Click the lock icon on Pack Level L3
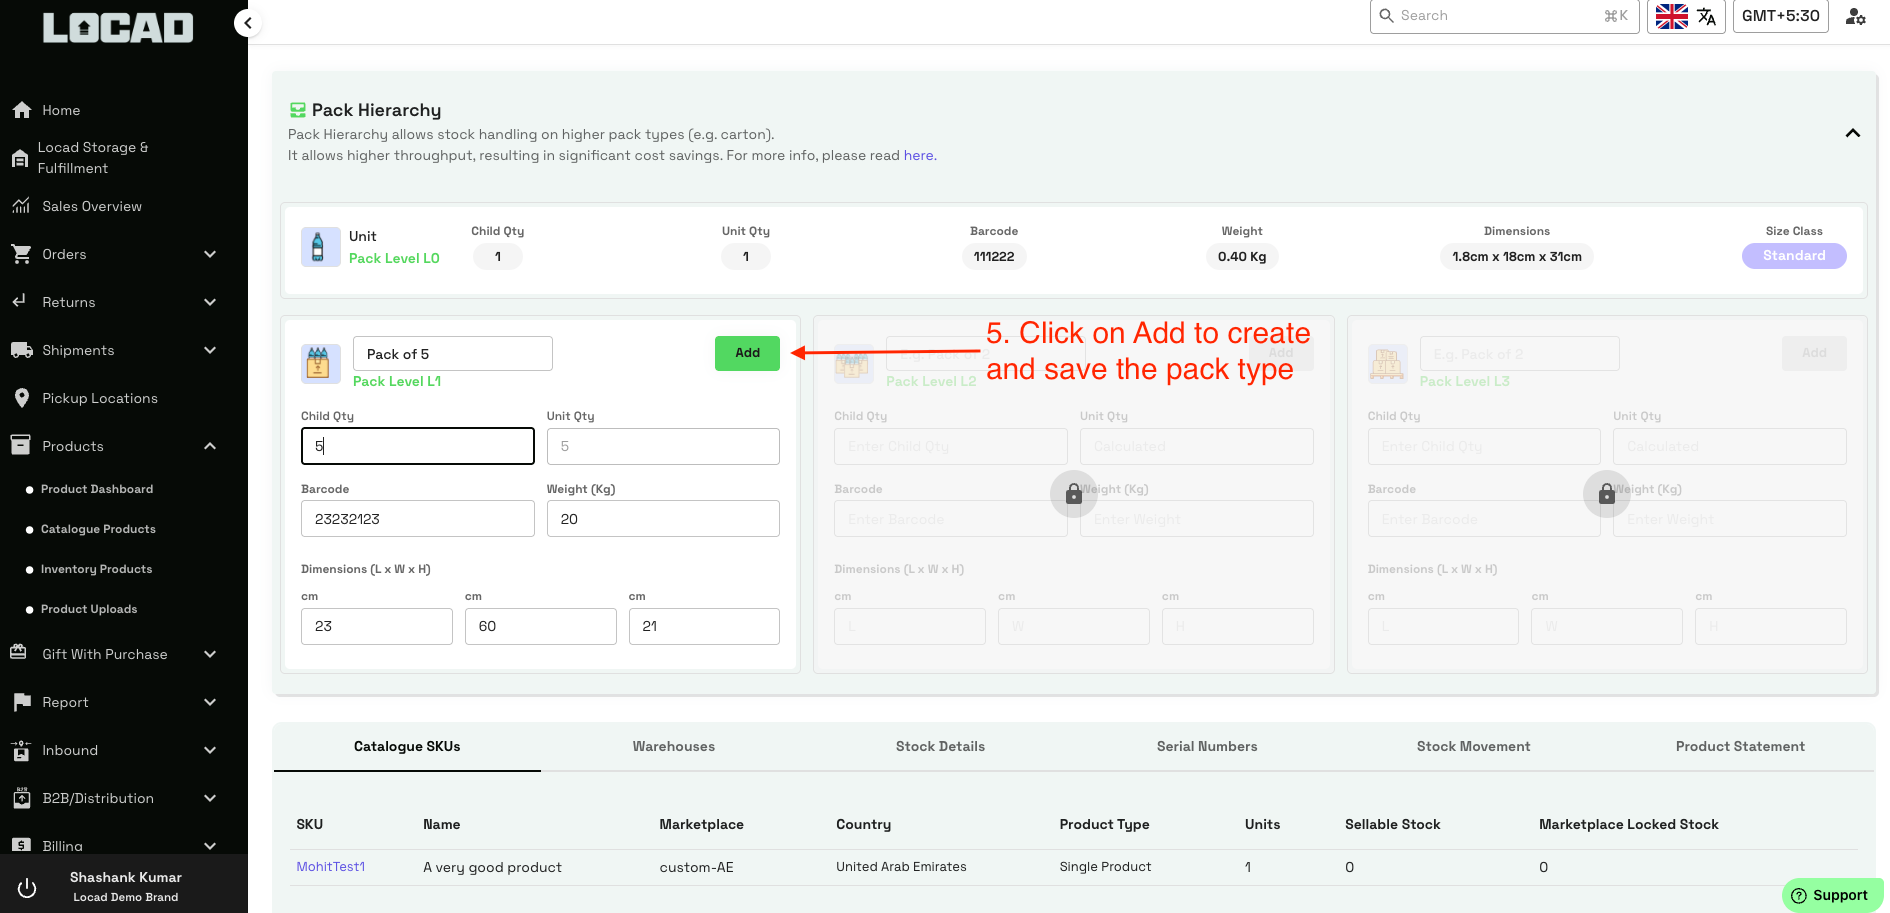Viewport: 1890px width, 913px height. click(x=1606, y=494)
